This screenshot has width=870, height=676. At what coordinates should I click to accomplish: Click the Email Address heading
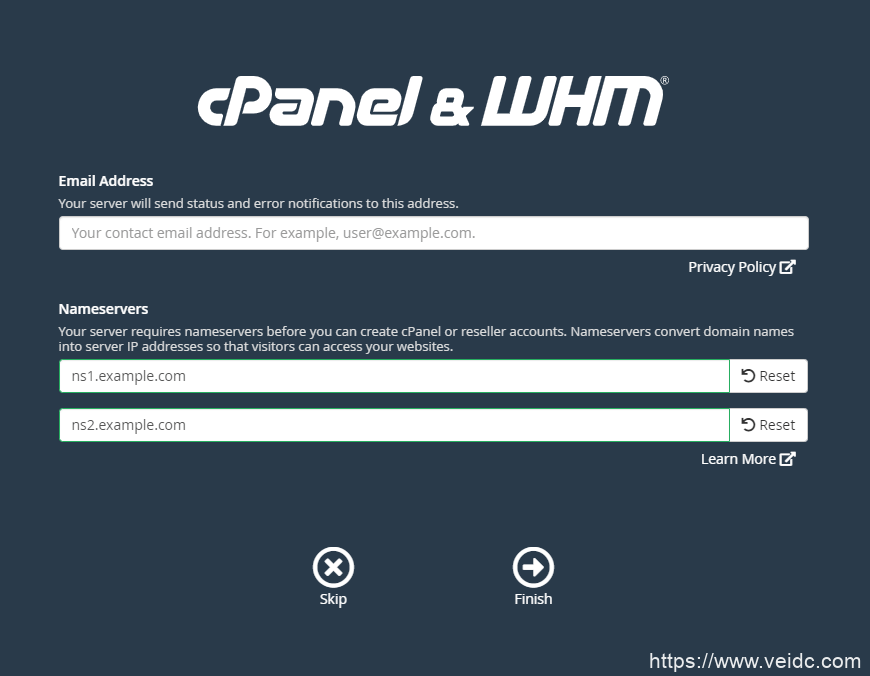tap(105, 181)
